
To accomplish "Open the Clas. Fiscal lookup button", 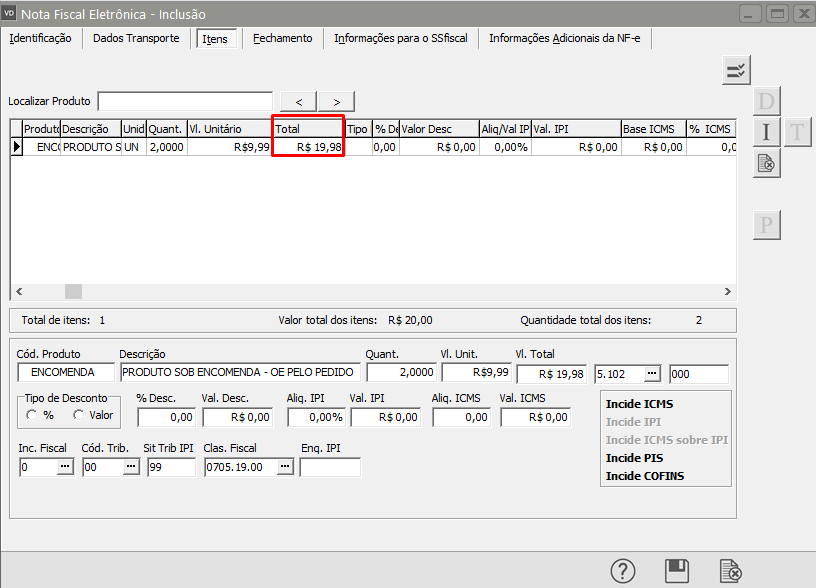I will [x=285, y=467].
